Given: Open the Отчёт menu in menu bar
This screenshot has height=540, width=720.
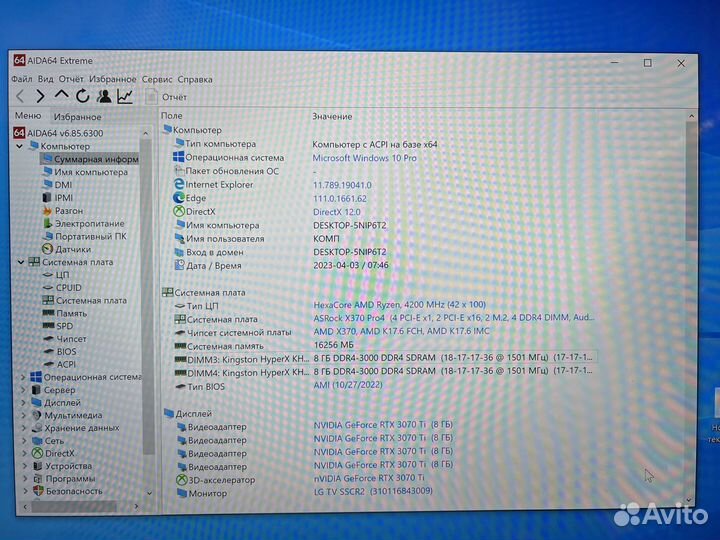Looking at the screenshot, I should click(x=71, y=79).
